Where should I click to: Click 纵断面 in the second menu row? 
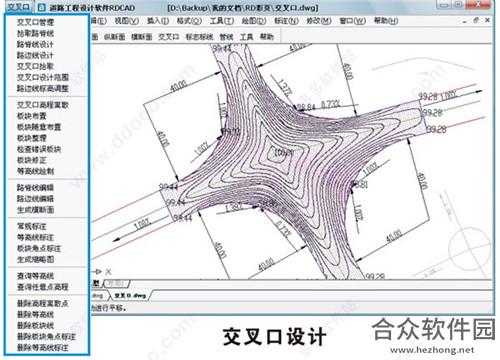tap(114, 37)
